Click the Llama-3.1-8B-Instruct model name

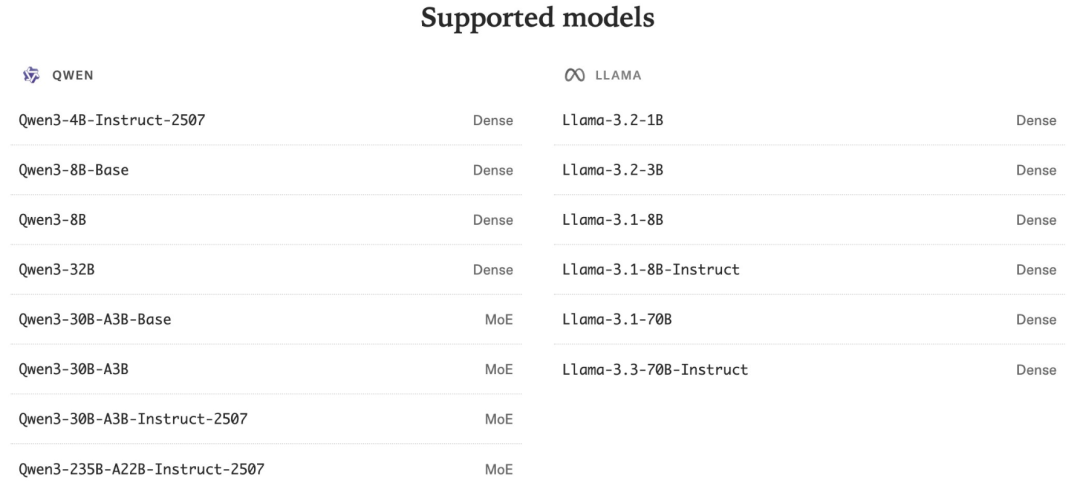pyautogui.click(x=652, y=270)
